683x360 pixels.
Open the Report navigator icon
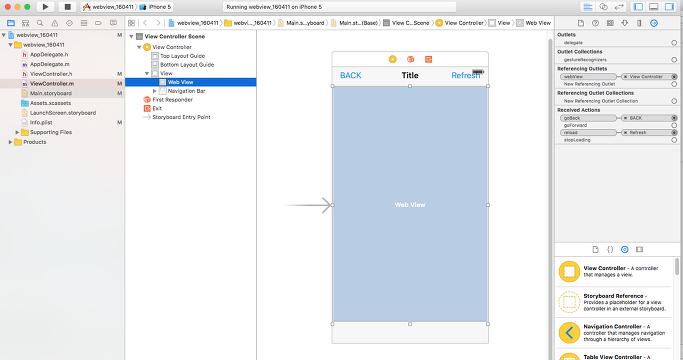point(113,23)
